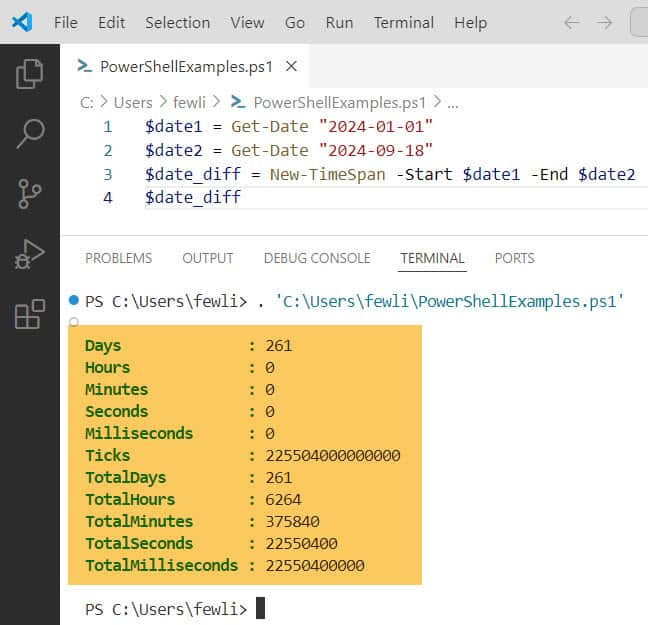
Task: Open the Selection menu
Action: [177, 23]
